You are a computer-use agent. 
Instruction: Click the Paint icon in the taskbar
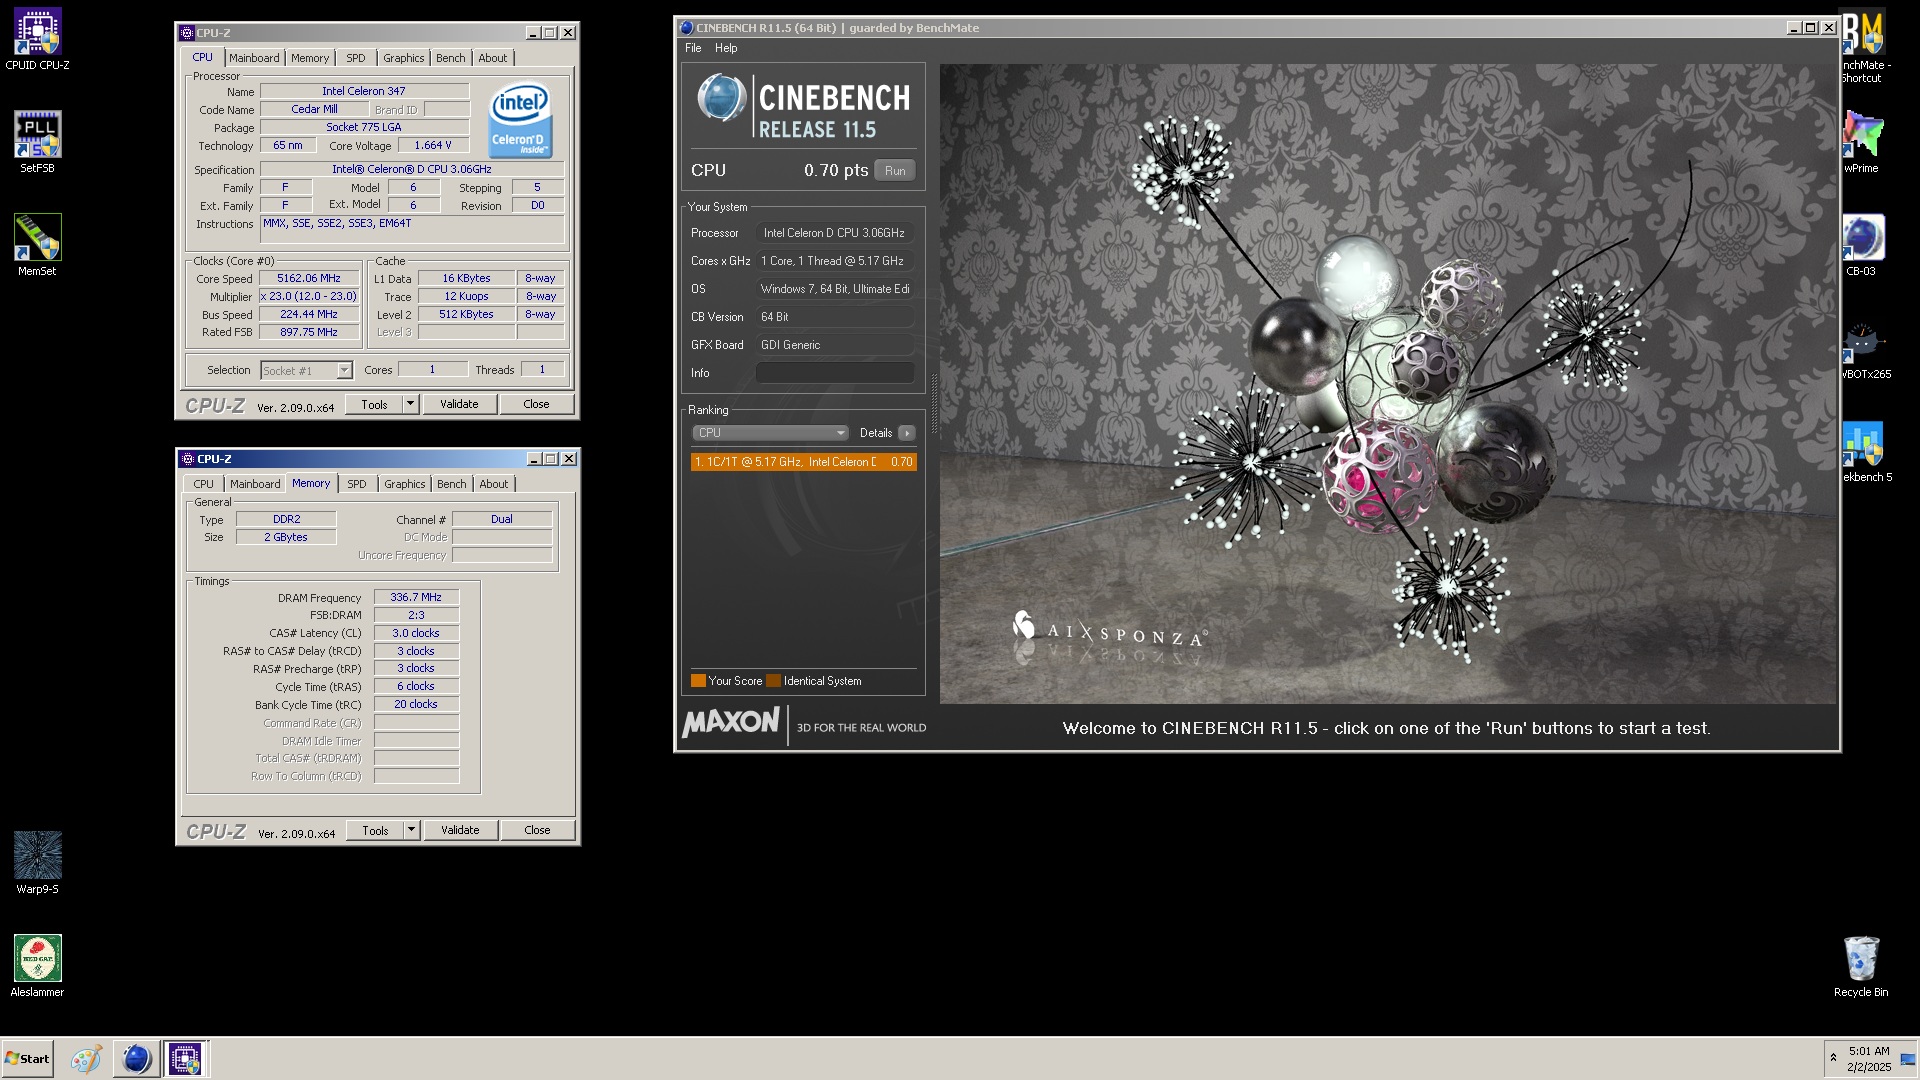point(86,1059)
